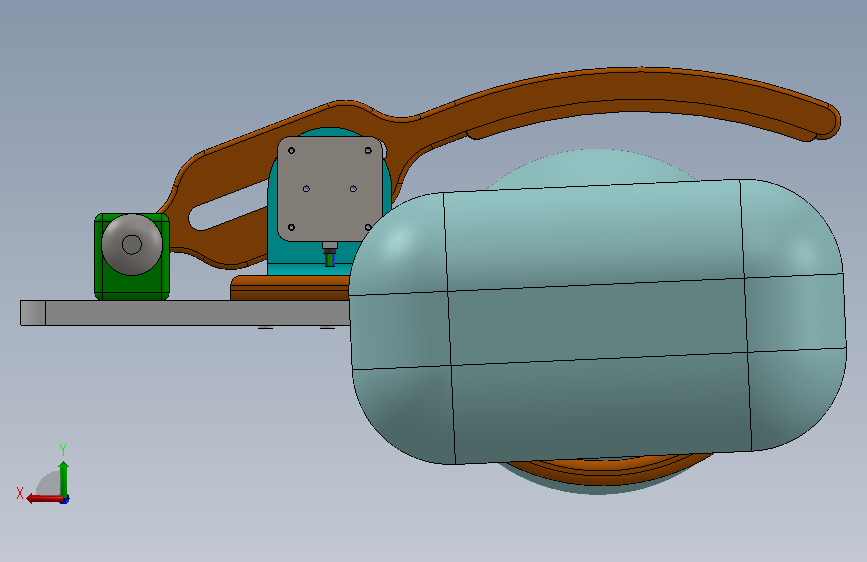Select the gray square mounting plate with holes

pyautogui.click(x=330, y=189)
